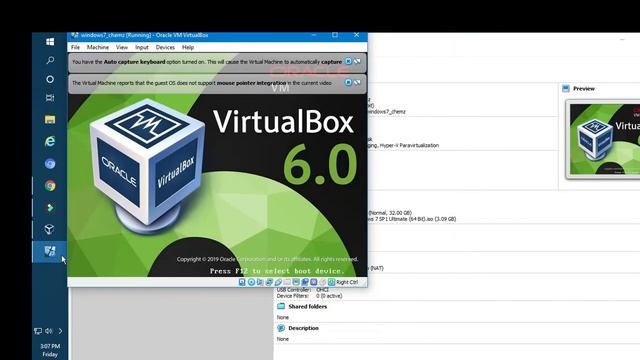Viewport: 640px width, 360px height.
Task: Open the Input menu
Action: (x=142, y=47)
